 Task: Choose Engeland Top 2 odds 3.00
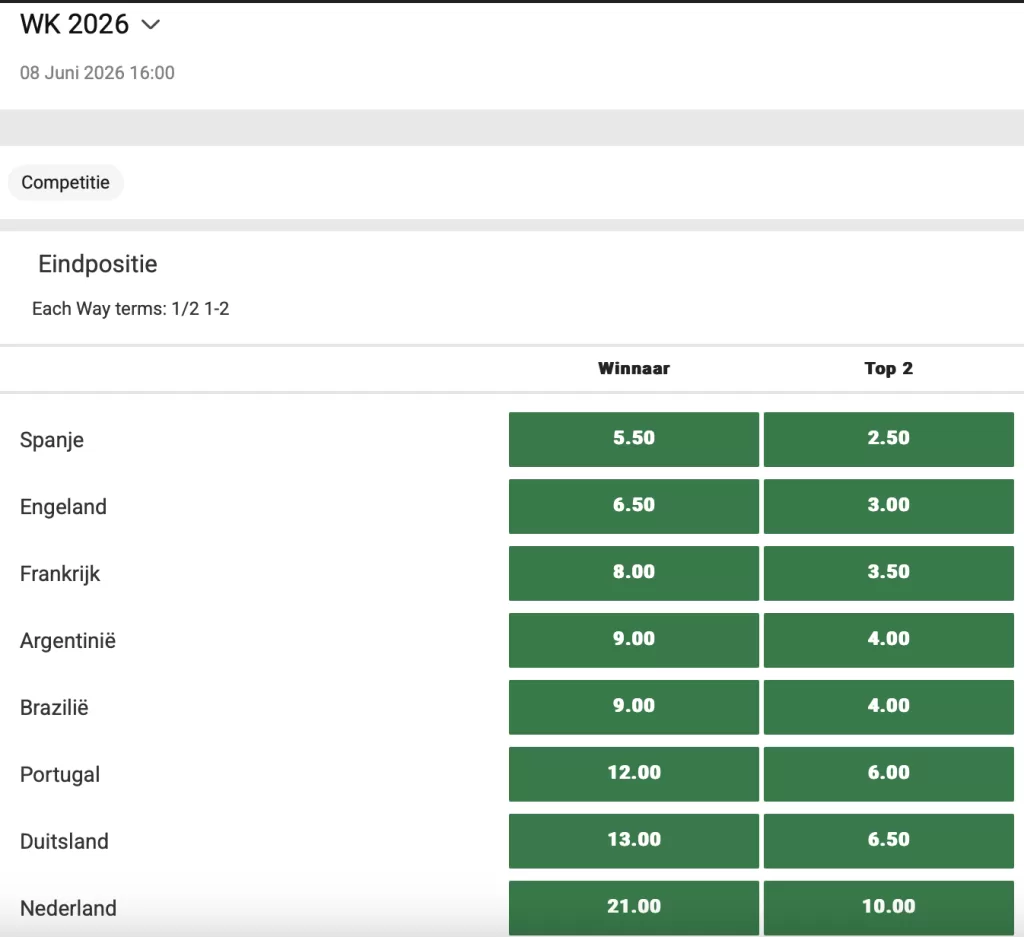[x=888, y=506]
